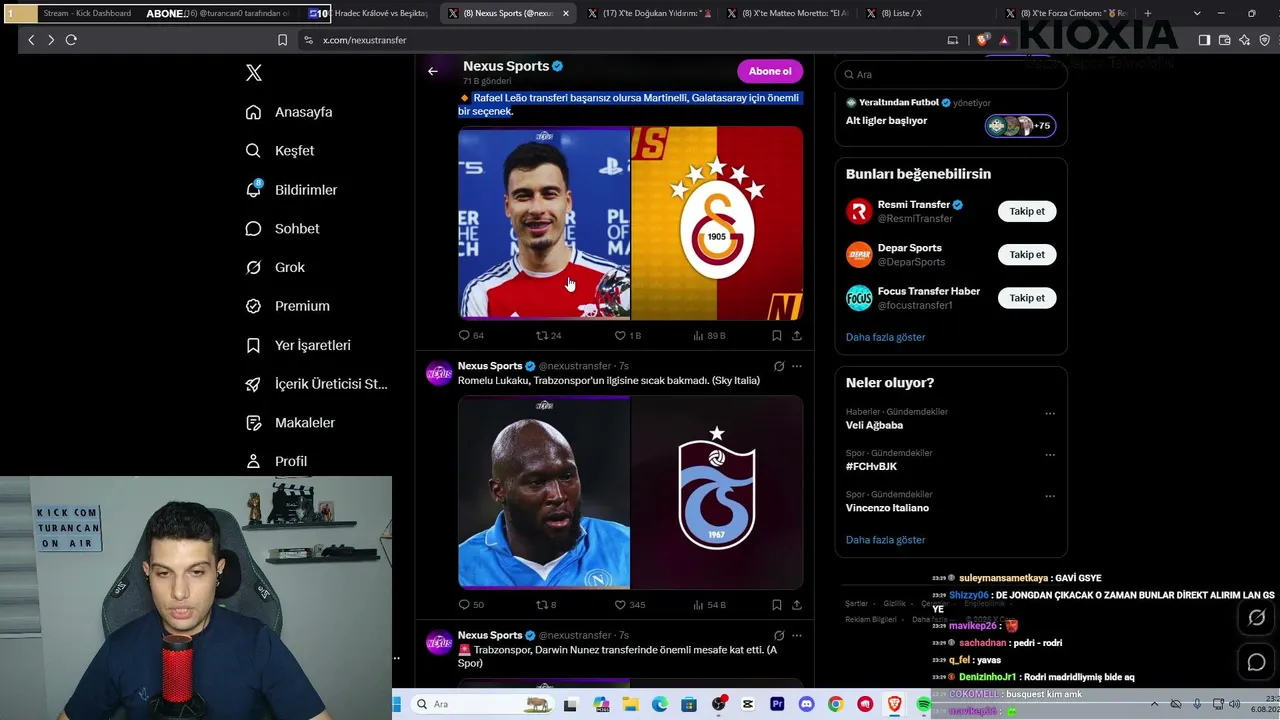Click the X logo in the sidebar
1280x720 pixels.
point(254,73)
